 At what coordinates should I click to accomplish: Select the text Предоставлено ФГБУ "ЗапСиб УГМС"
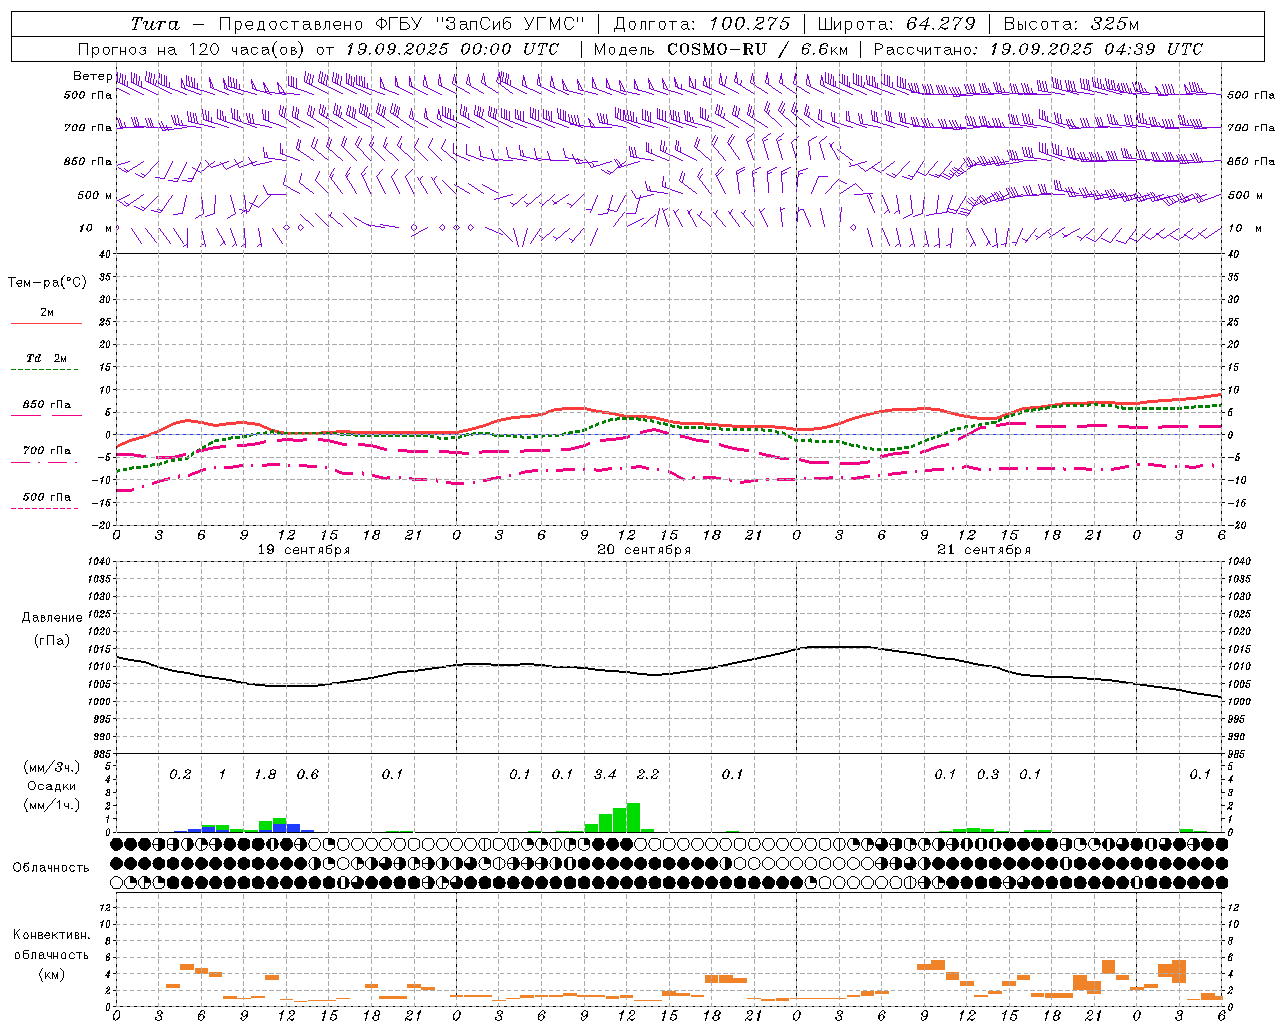(x=401, y=24)
